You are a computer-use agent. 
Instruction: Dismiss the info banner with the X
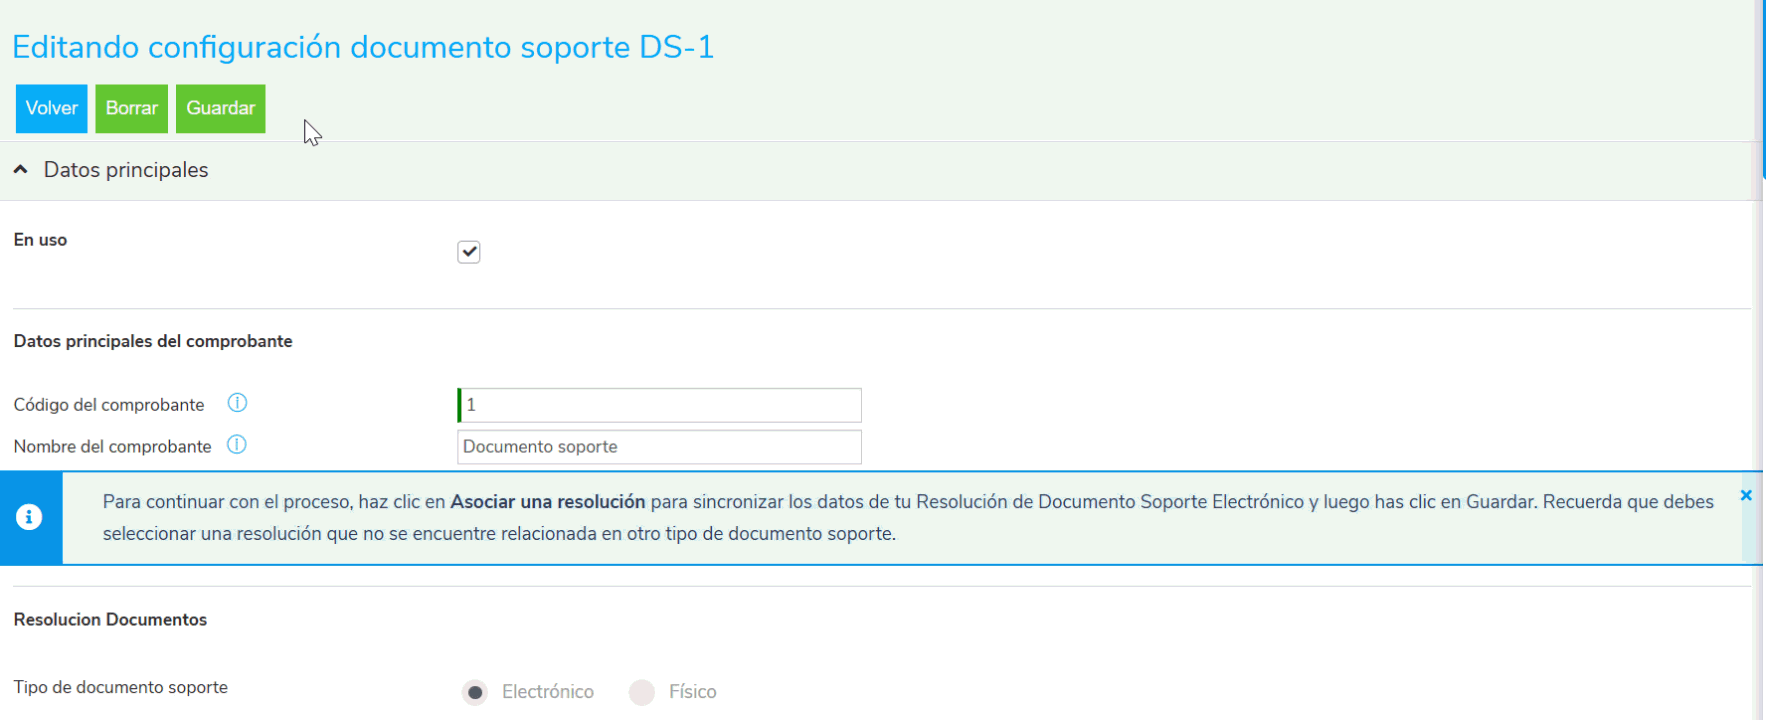(x=1746, y=495)
